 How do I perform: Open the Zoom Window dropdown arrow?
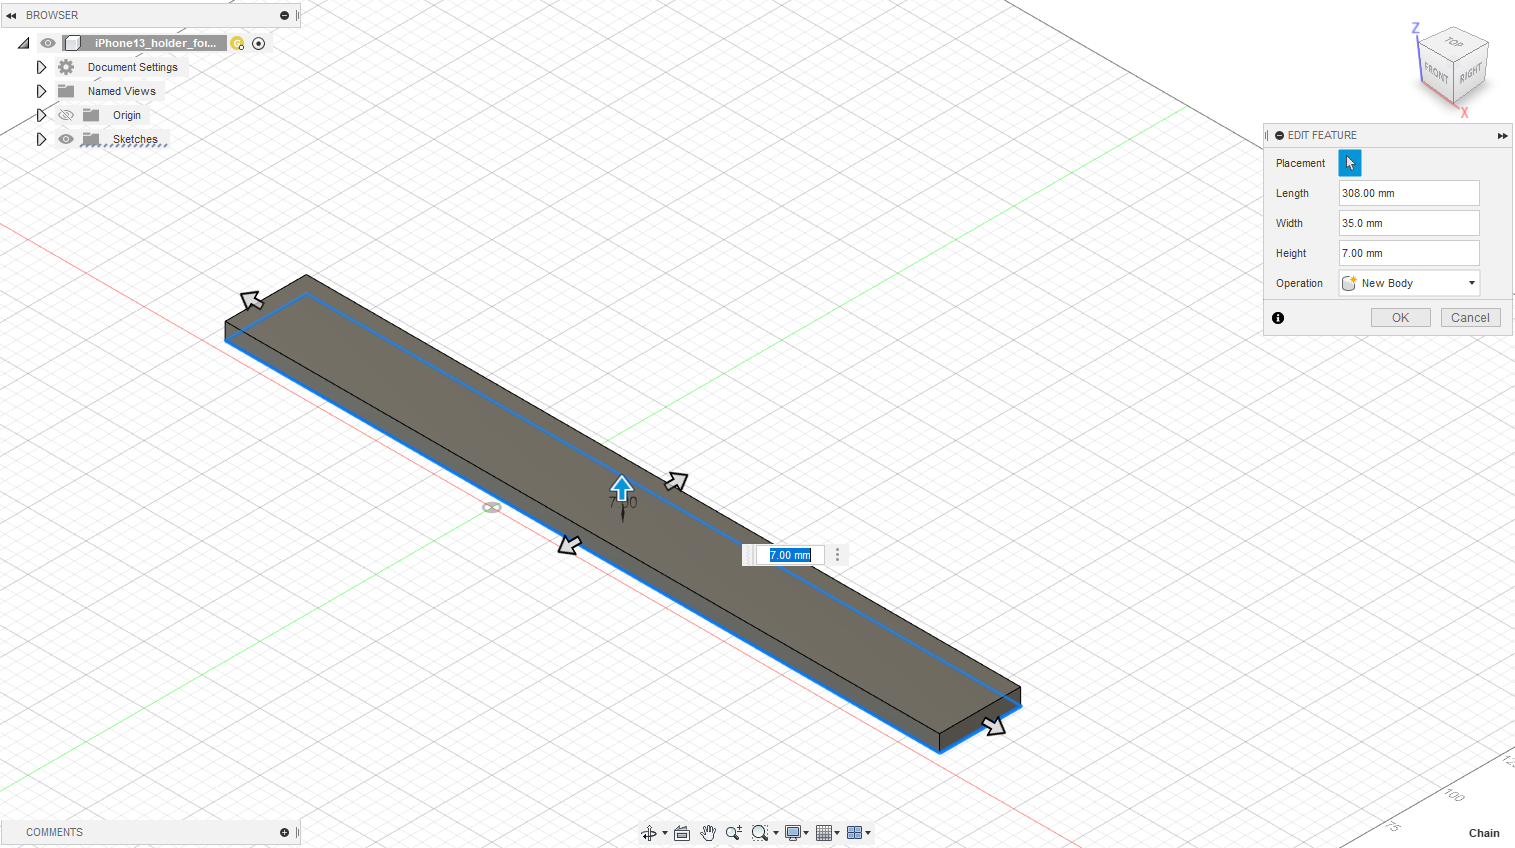click(776, 833)
